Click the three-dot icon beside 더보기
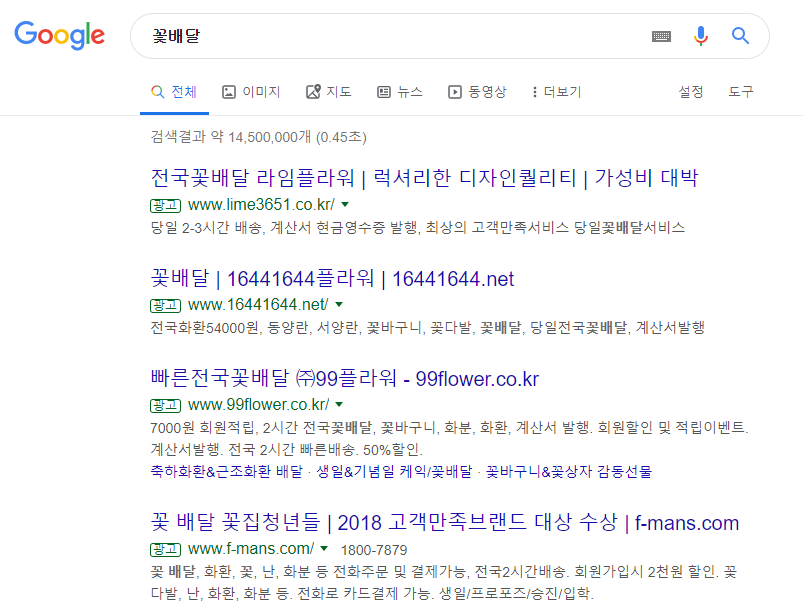Screen dimensions: 804x612 [535, 92]
